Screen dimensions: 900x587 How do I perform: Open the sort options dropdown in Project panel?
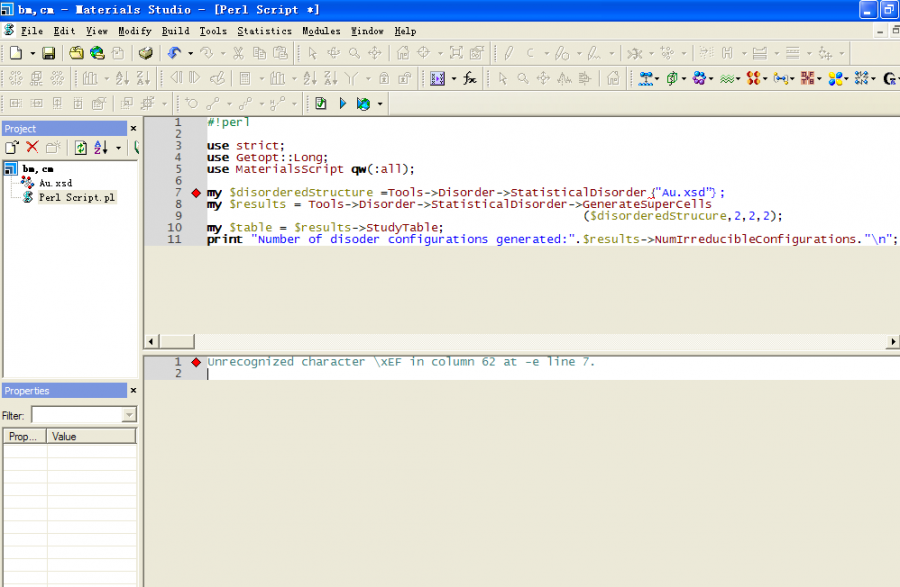(118, 148)
